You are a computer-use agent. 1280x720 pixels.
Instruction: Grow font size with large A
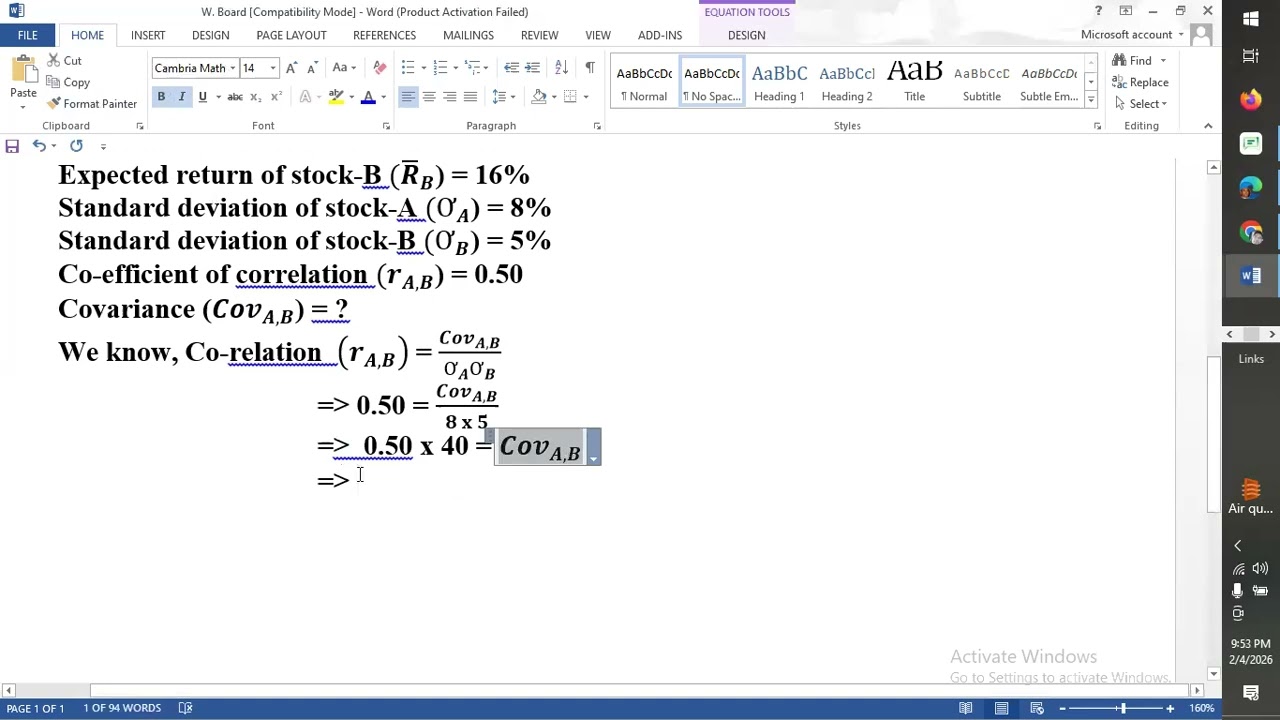pos(291,68)
